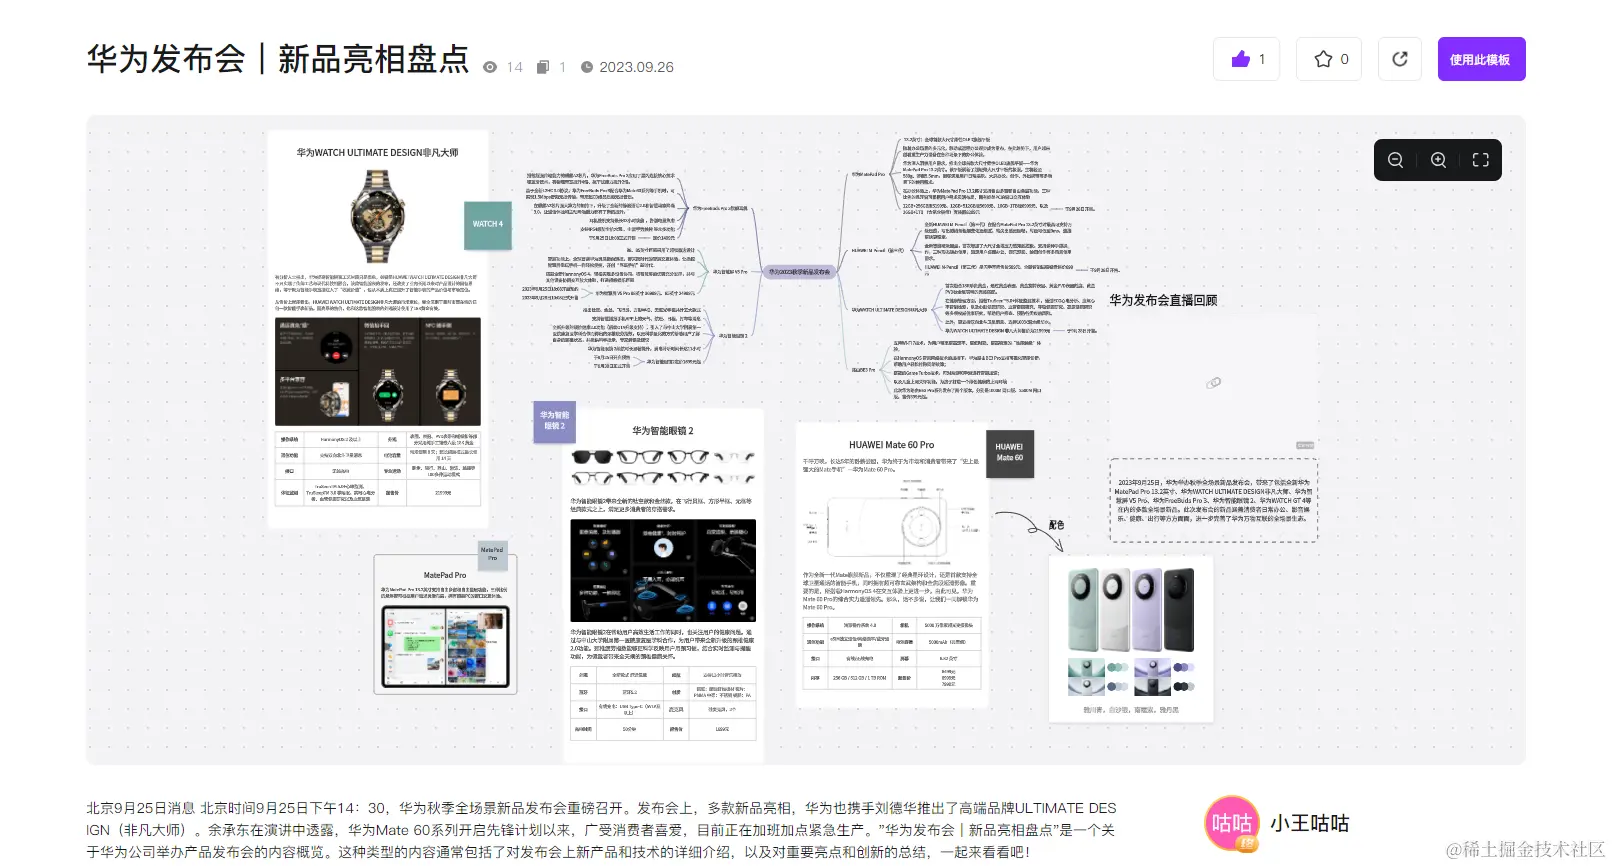Click the clock date icon

coord(587,67)
